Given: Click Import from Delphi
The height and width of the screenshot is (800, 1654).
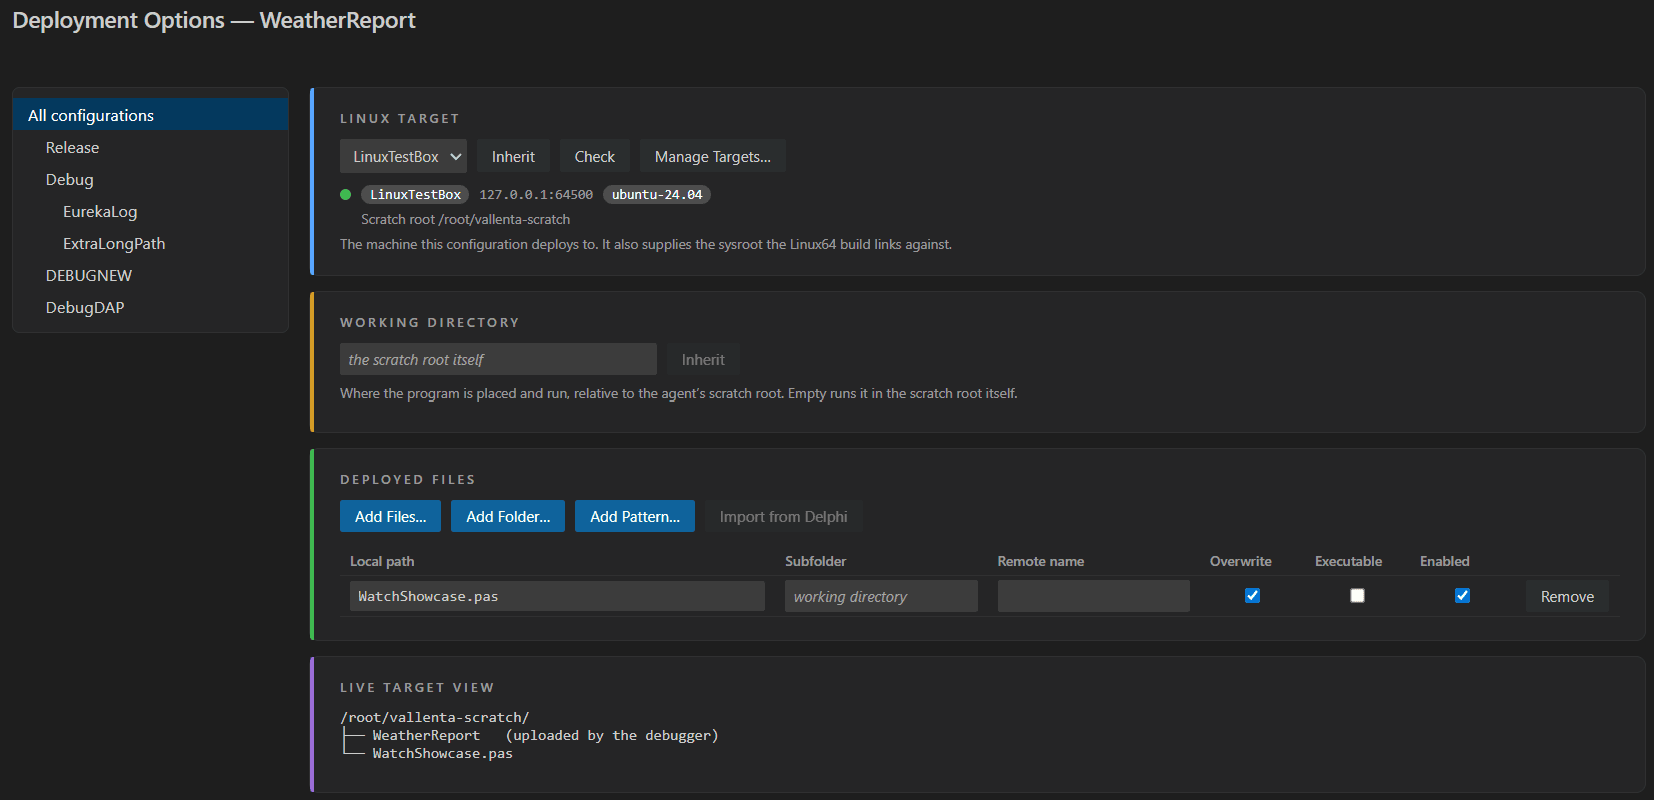Looking at the screenshot, I should [783, 516].
